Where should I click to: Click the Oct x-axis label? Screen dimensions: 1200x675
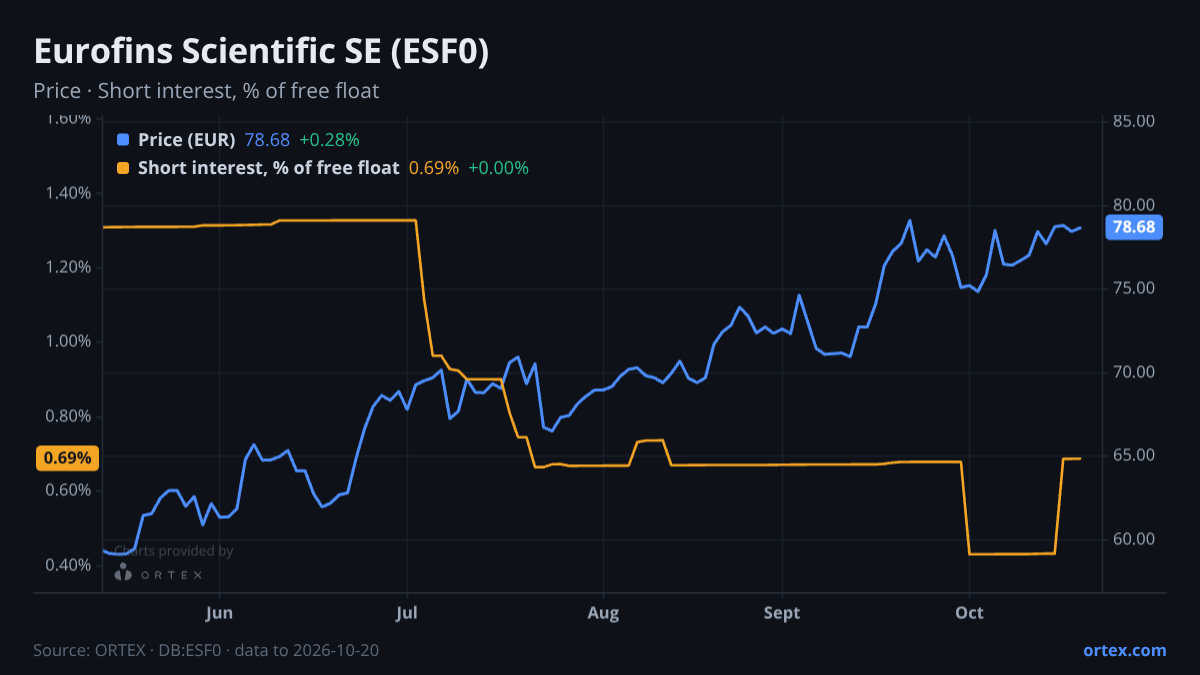[x=969, y=613]
